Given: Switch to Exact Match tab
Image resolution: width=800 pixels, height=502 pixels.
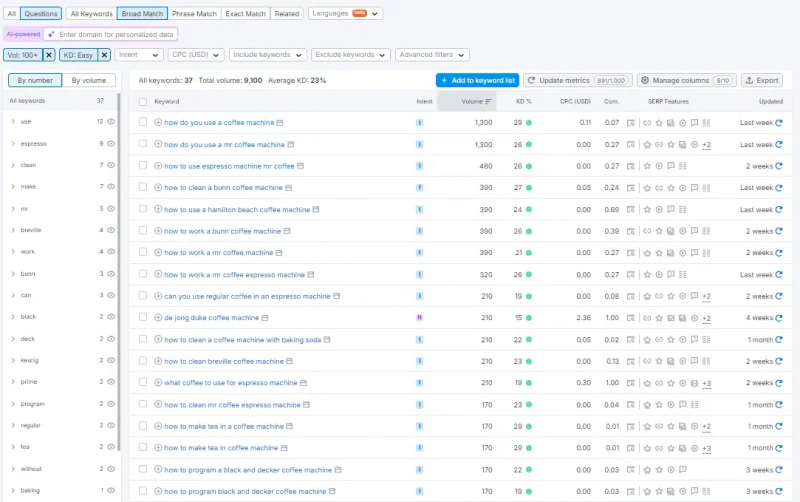Looking at the screenshot, I should [245, 13].
